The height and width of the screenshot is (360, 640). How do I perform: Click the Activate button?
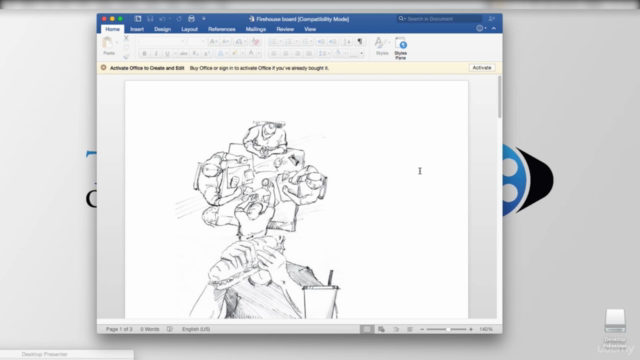(x=482, y=68)
